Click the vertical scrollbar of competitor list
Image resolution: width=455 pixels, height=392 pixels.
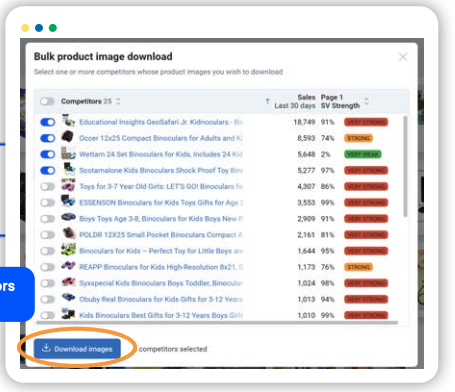click(405, 166)
